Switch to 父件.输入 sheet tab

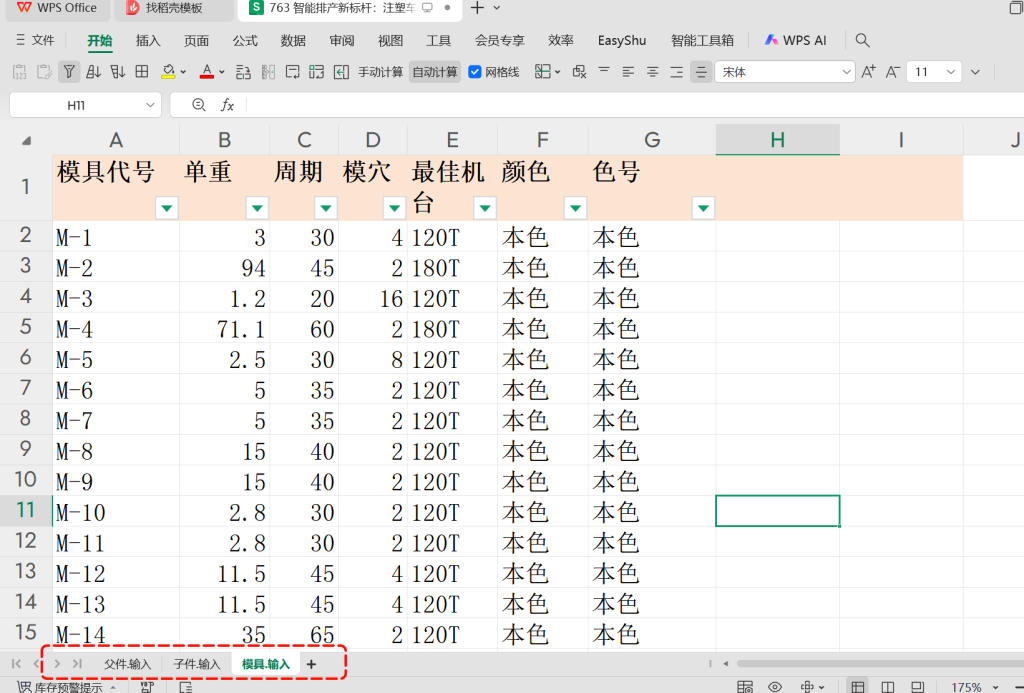tap(127, 664)
